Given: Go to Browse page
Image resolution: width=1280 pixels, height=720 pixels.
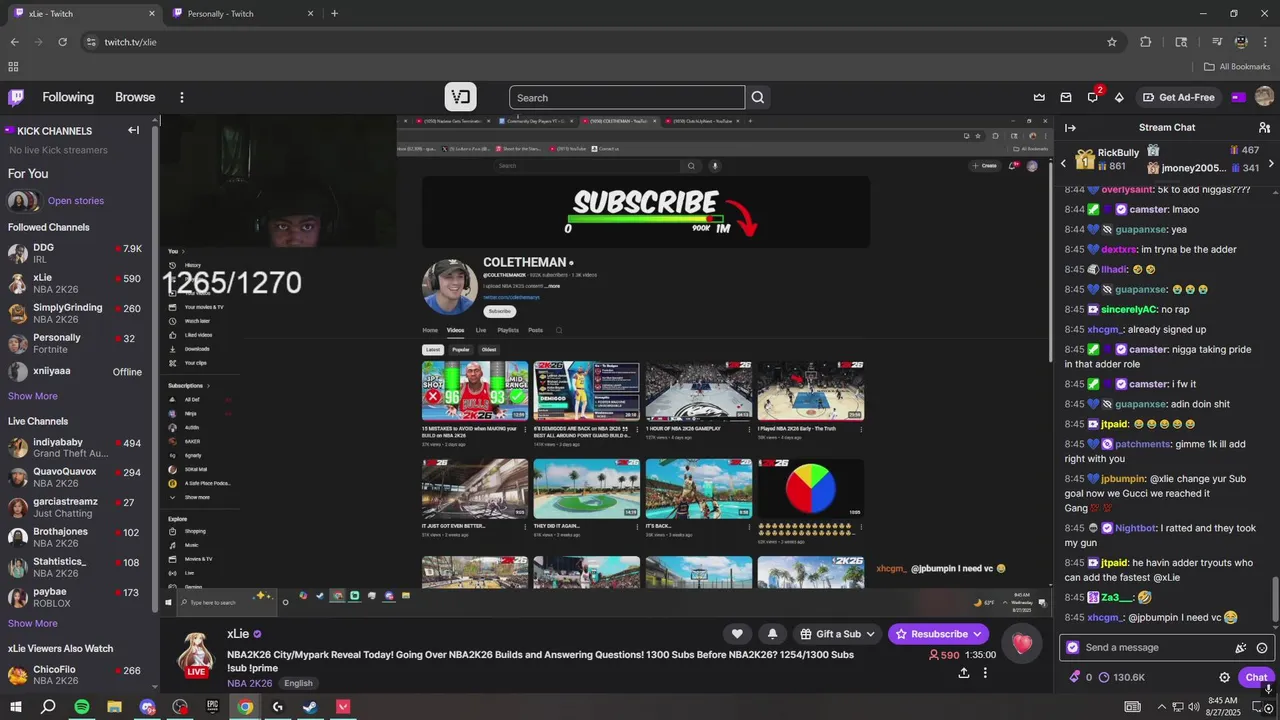Looking at the screenshot, I should pos(135,97).
